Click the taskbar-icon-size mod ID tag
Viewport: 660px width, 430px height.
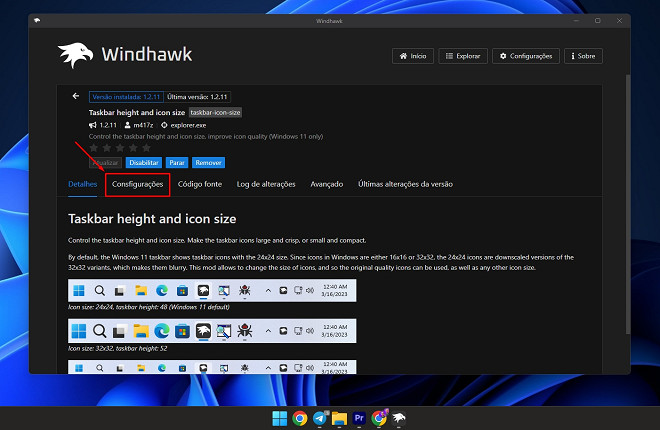click(x=215, y=112)
